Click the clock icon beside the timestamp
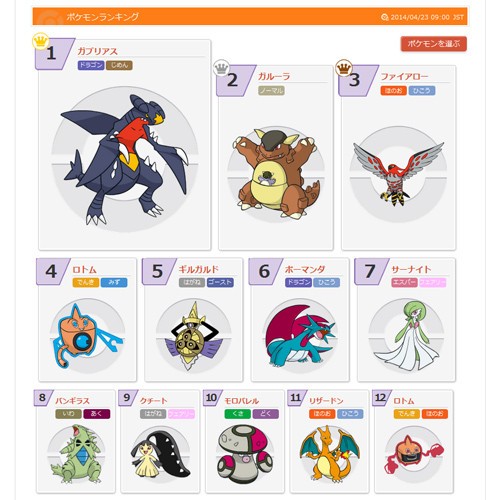 tap(385, 17)
